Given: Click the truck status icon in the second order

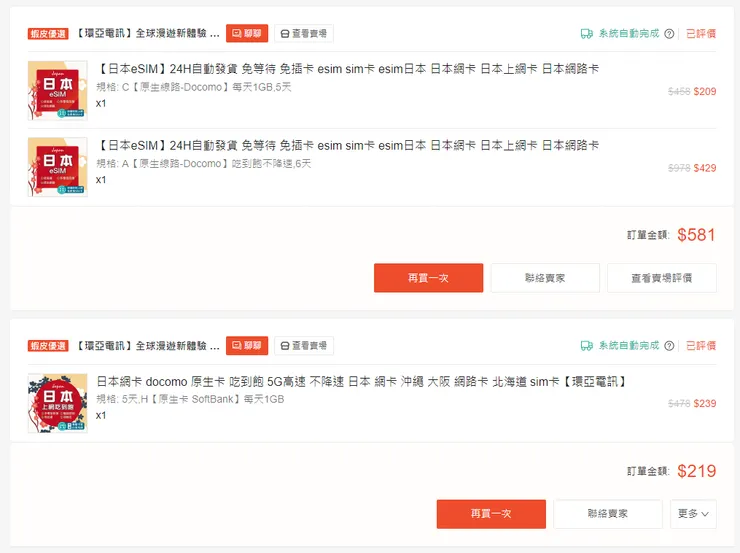Looking at the screenshot, I should pos(587,346).
